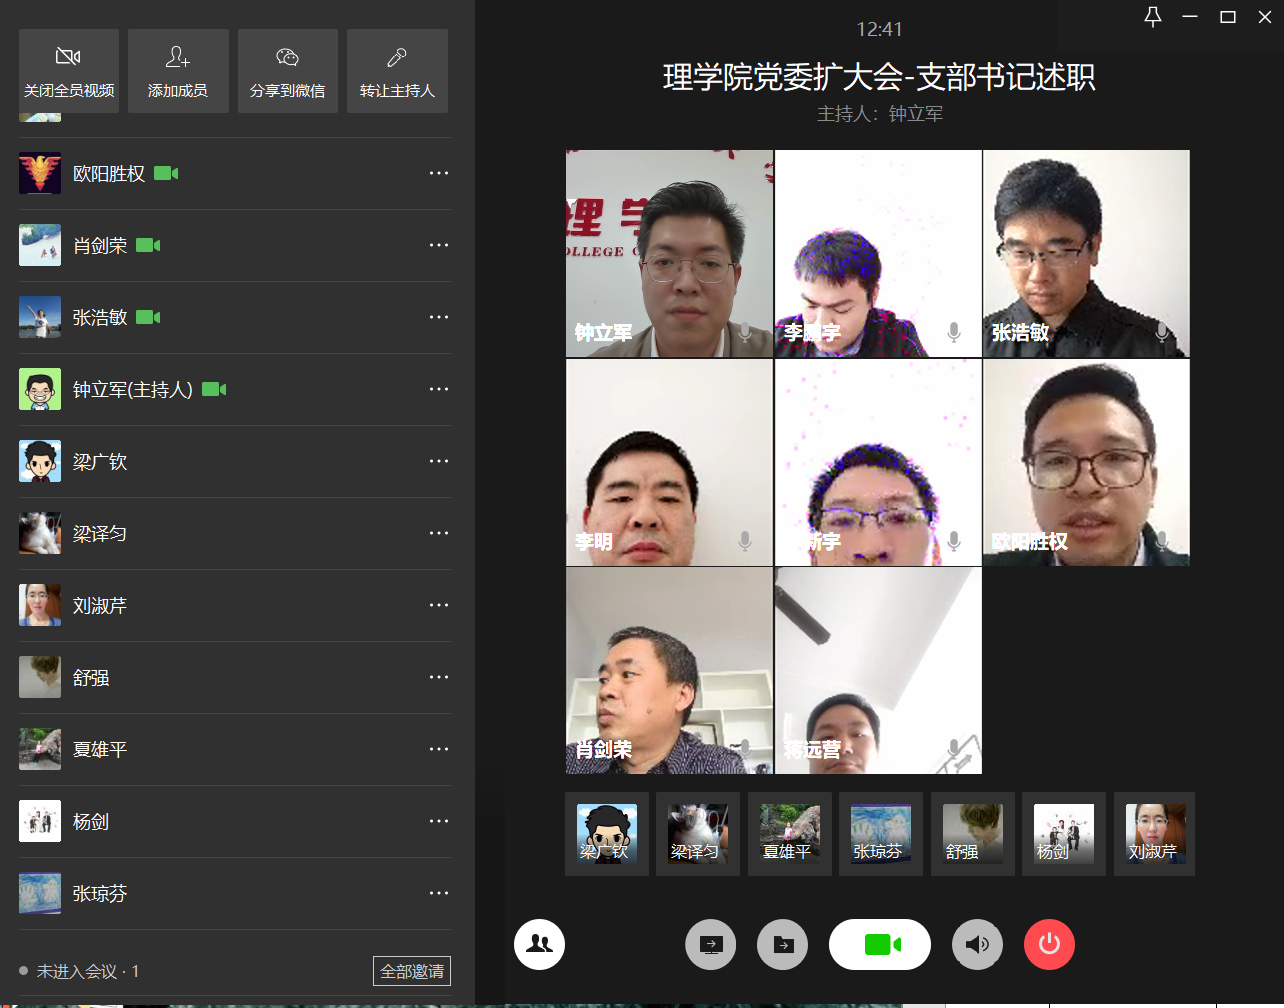The image size is (1284, 1008).
Task: Select 刘淑芹 in the member list
Action: click(x=100, y=606)
